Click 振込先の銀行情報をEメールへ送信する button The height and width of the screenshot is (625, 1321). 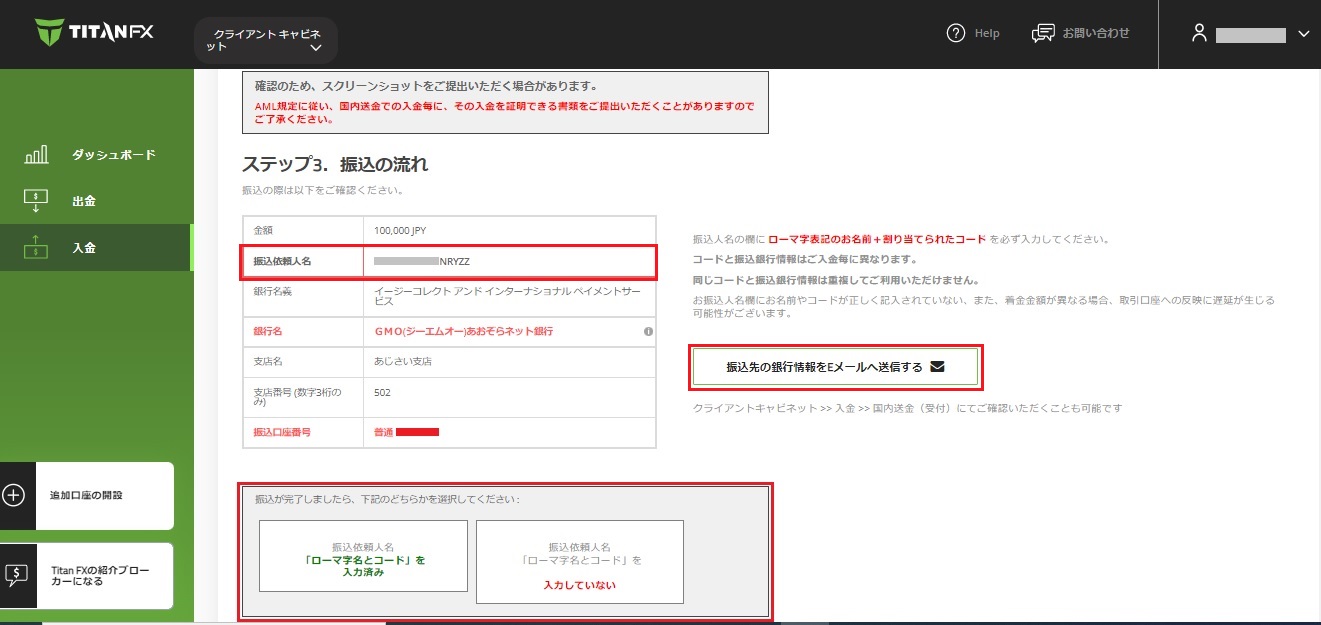click(835, 367)
